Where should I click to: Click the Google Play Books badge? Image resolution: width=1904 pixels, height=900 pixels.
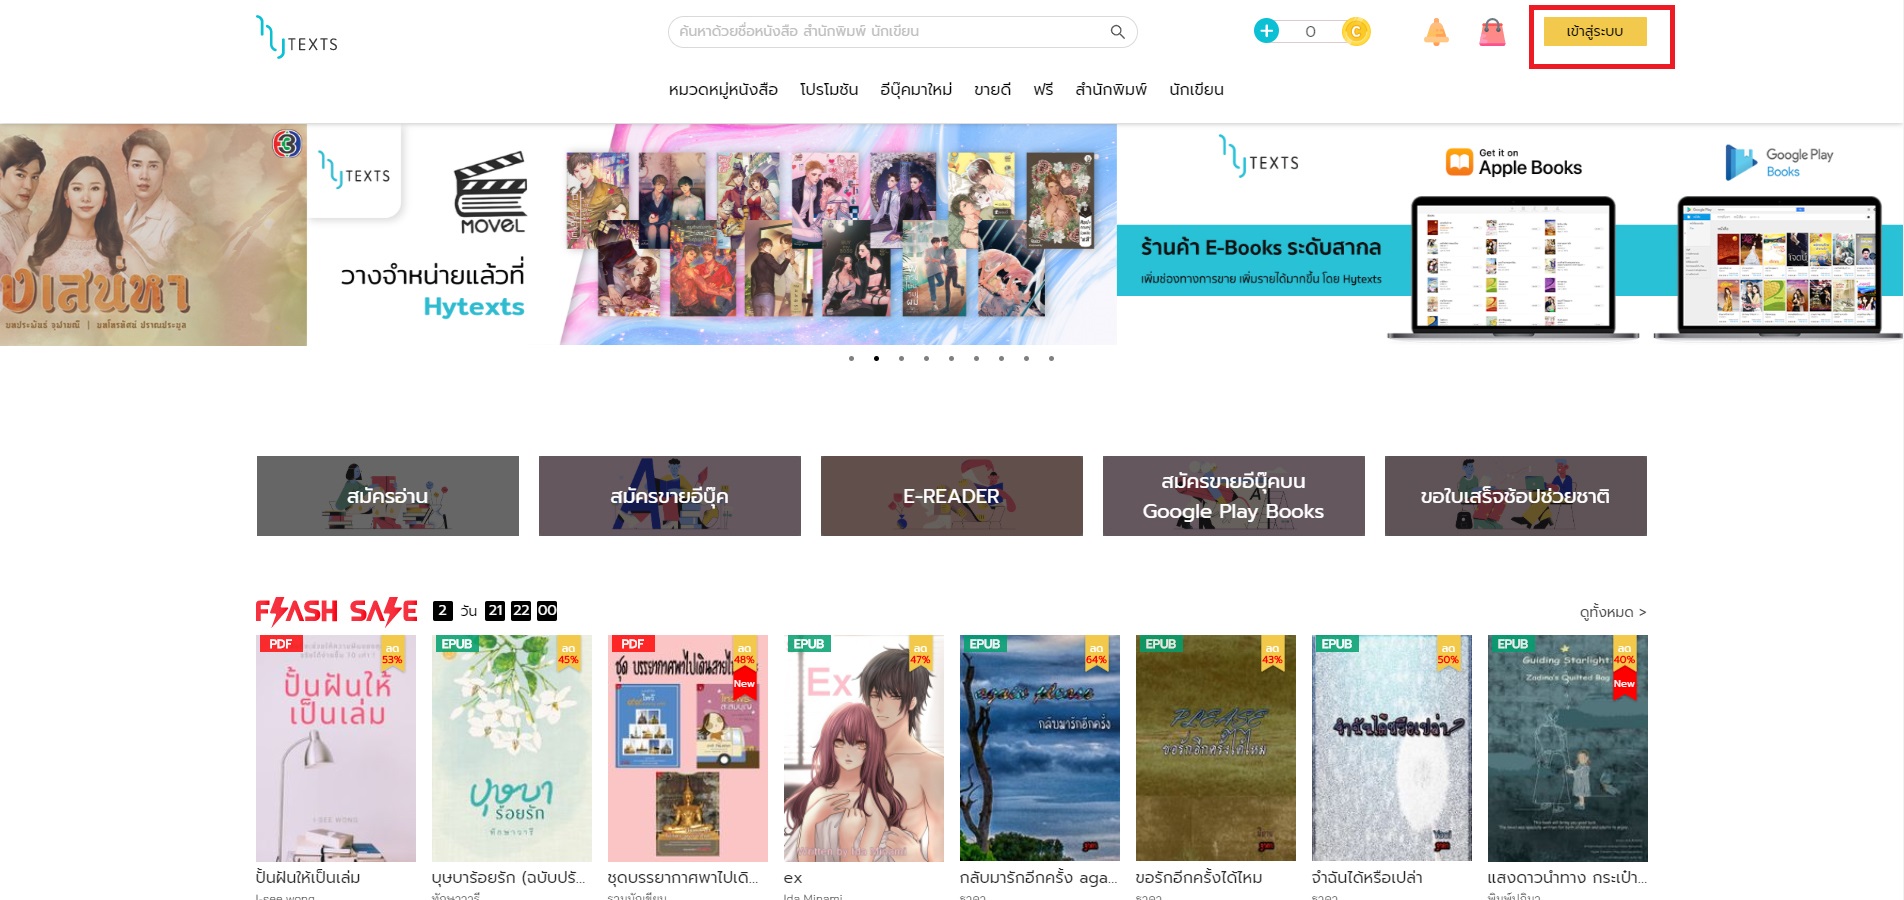tap(1780, 161)
